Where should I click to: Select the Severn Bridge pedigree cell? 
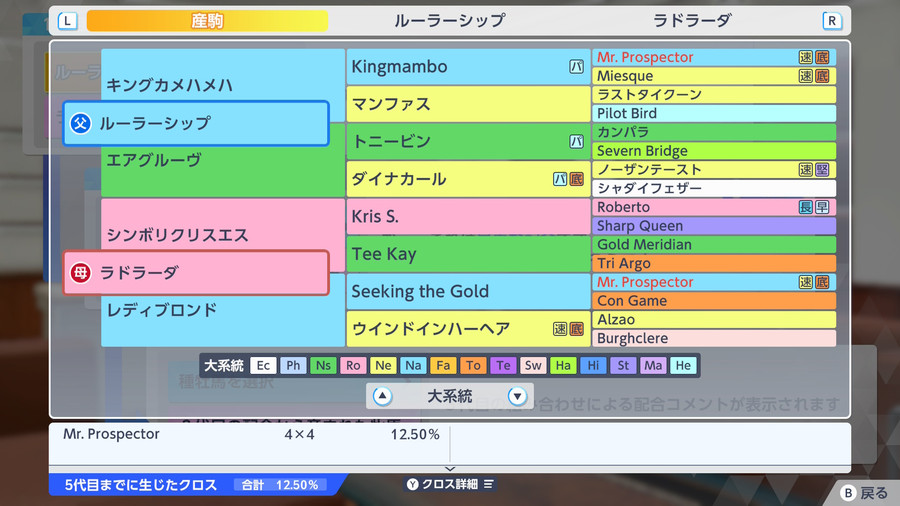click(x=714, y=151)
